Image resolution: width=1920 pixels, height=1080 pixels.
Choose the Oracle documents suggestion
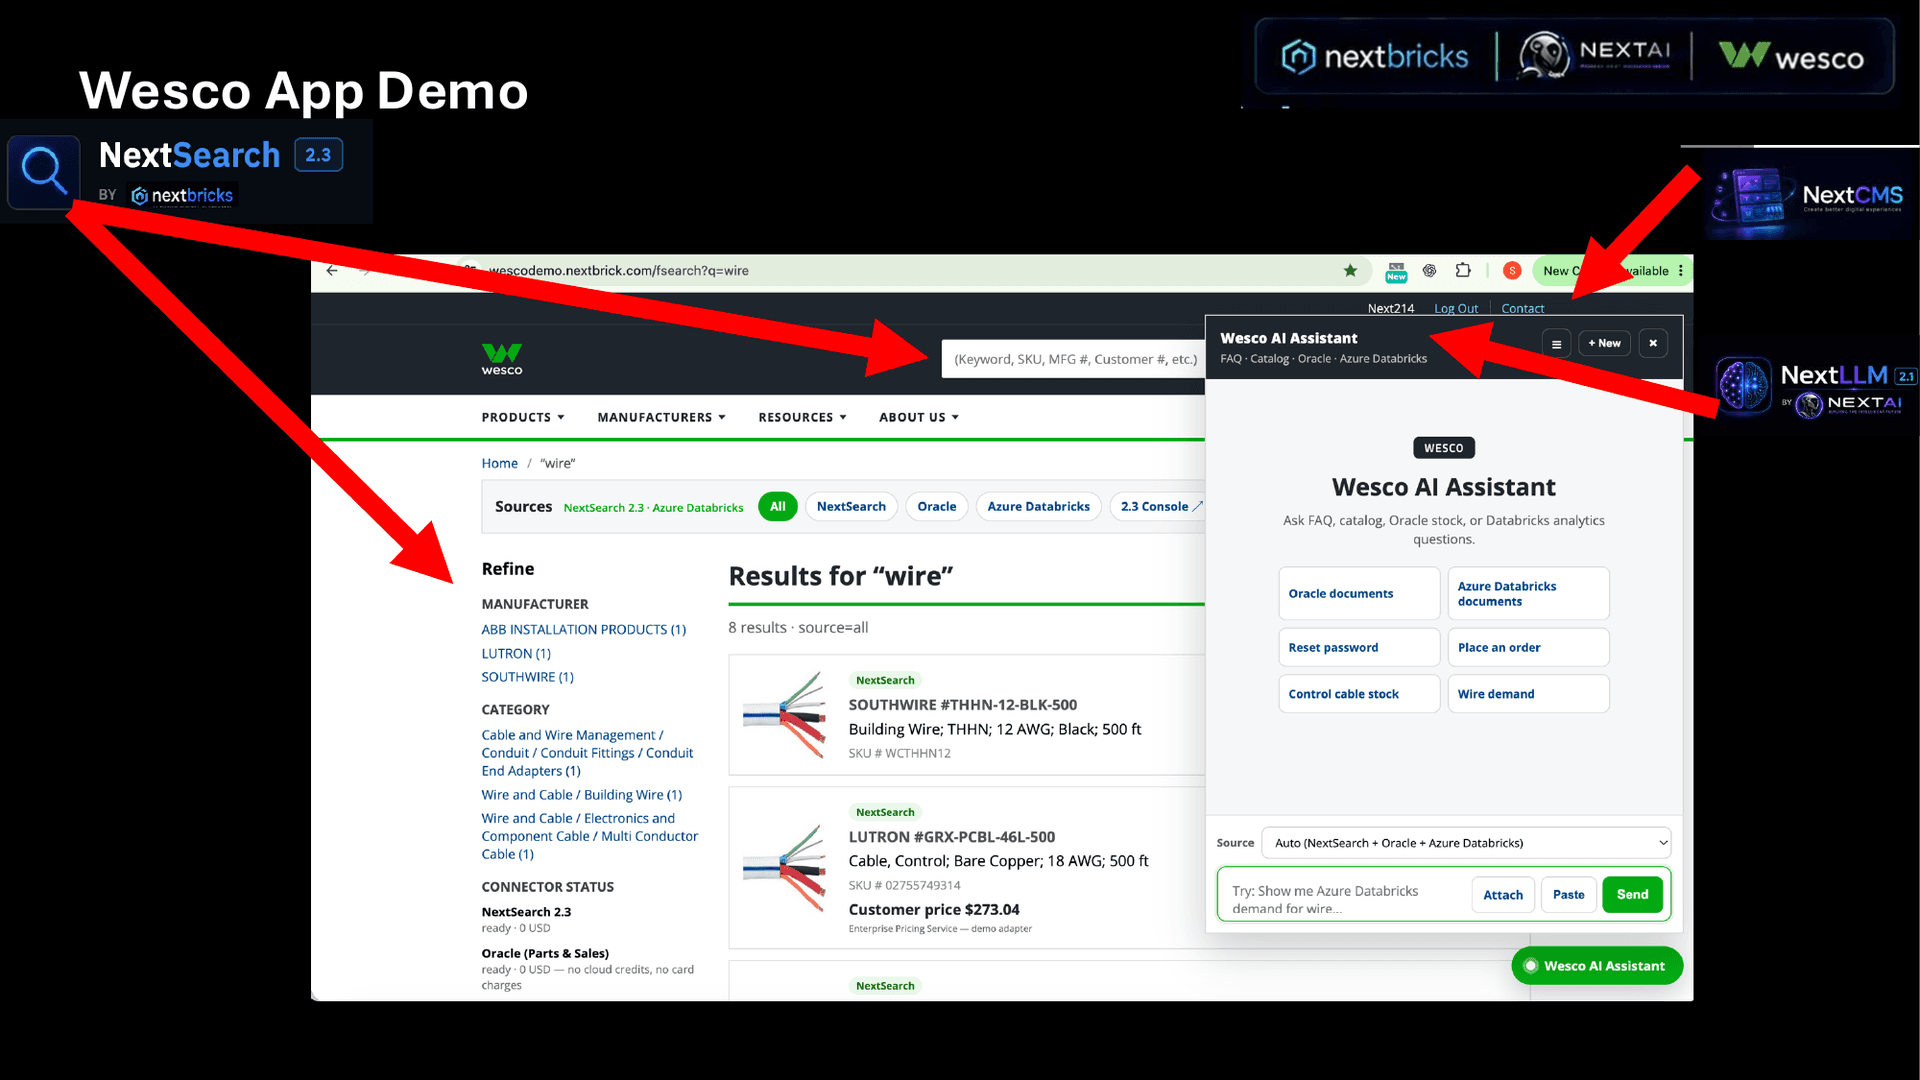tap(1359, 593)
